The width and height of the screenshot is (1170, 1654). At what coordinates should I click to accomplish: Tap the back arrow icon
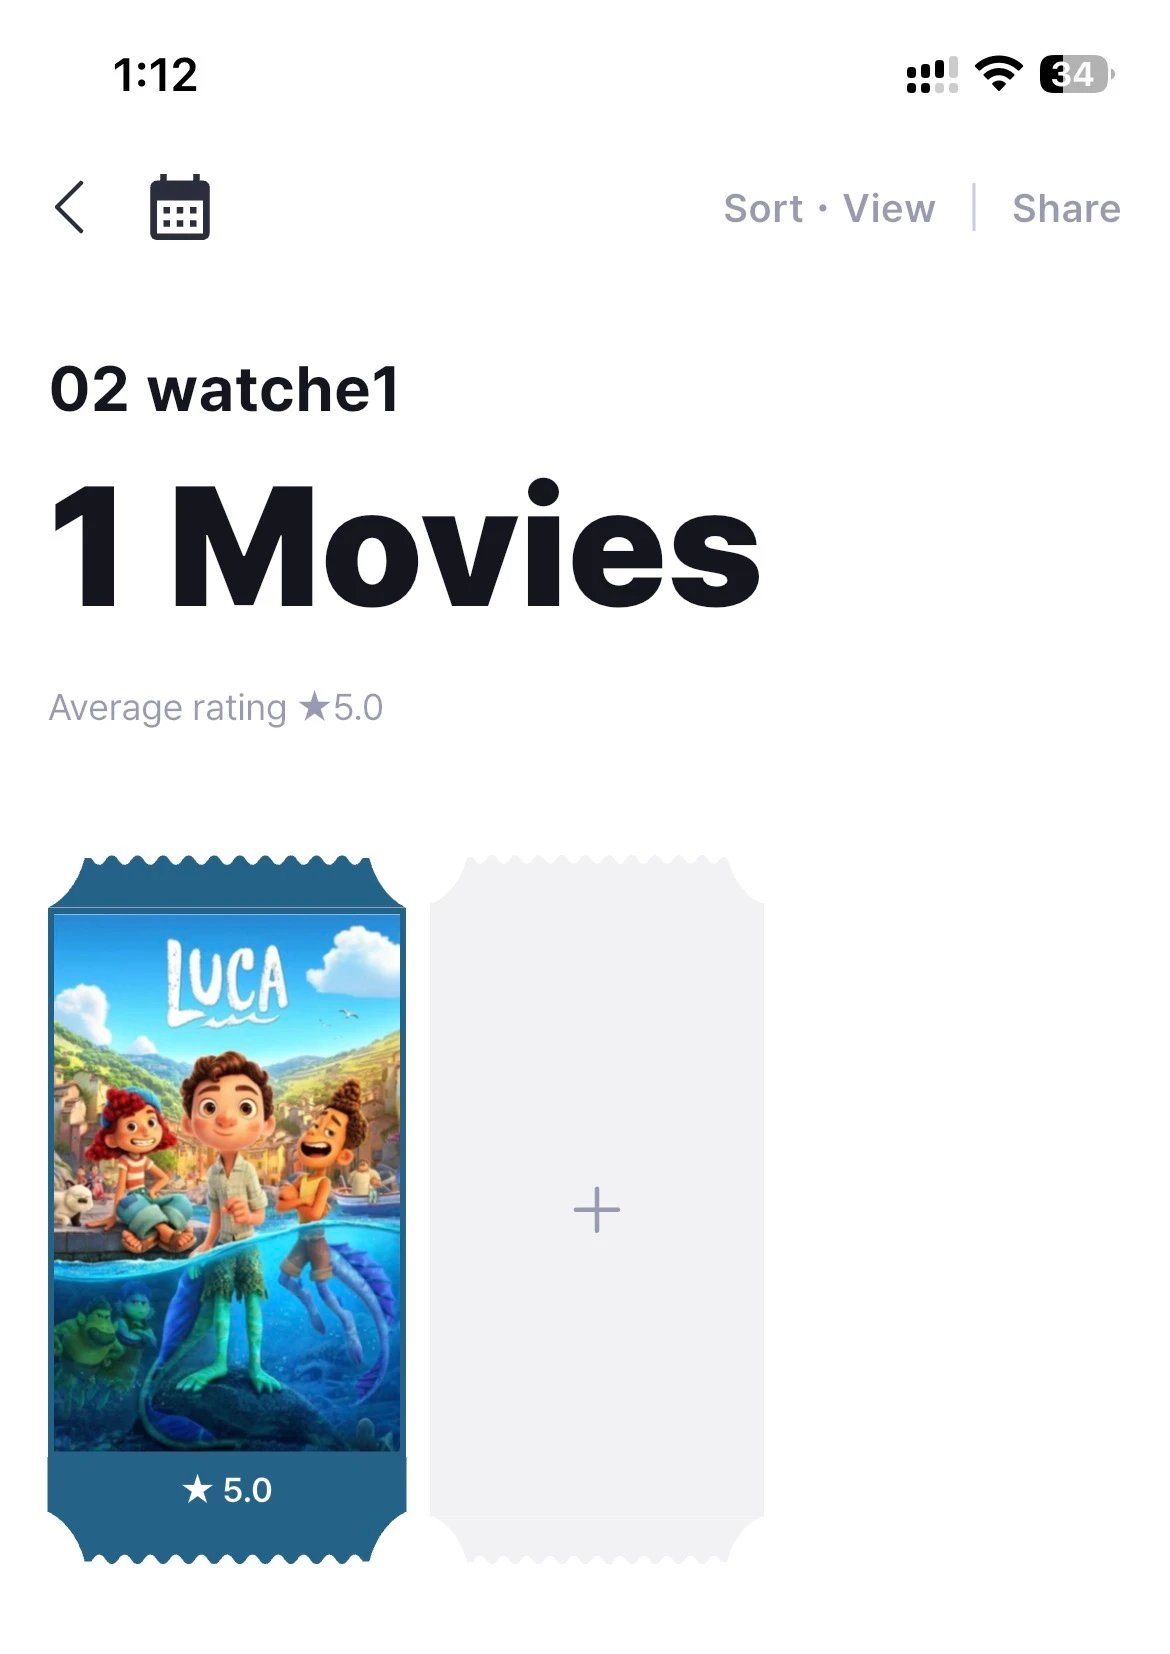[69, 208]
